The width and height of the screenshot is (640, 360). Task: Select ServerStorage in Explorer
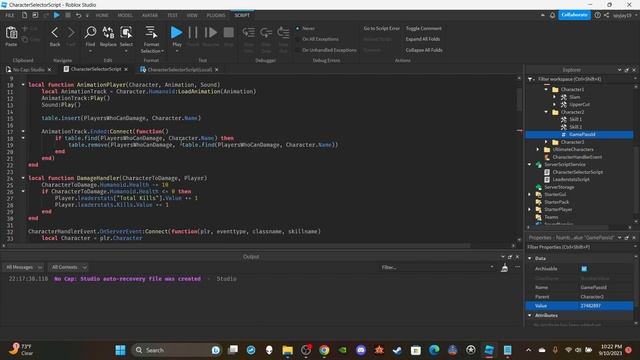(559, 187)
